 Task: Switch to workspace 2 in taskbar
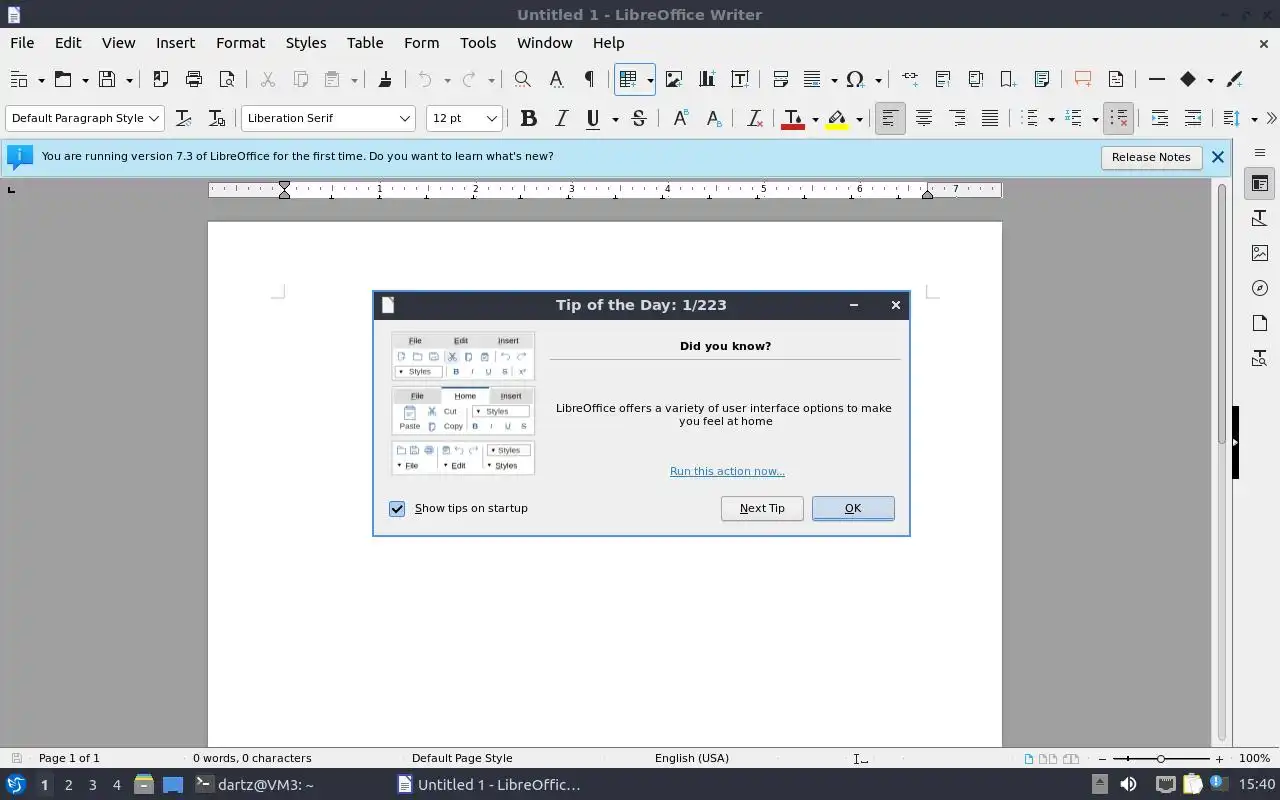68,785
